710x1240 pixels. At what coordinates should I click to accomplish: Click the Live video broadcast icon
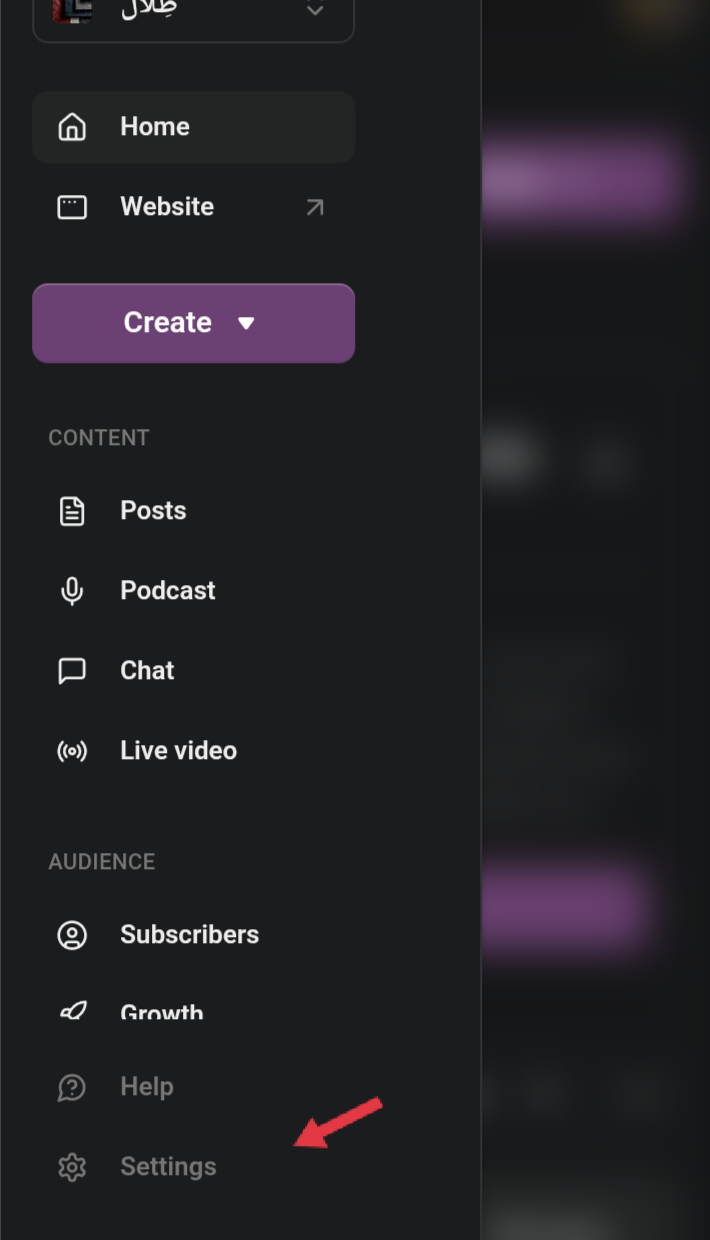72,751
